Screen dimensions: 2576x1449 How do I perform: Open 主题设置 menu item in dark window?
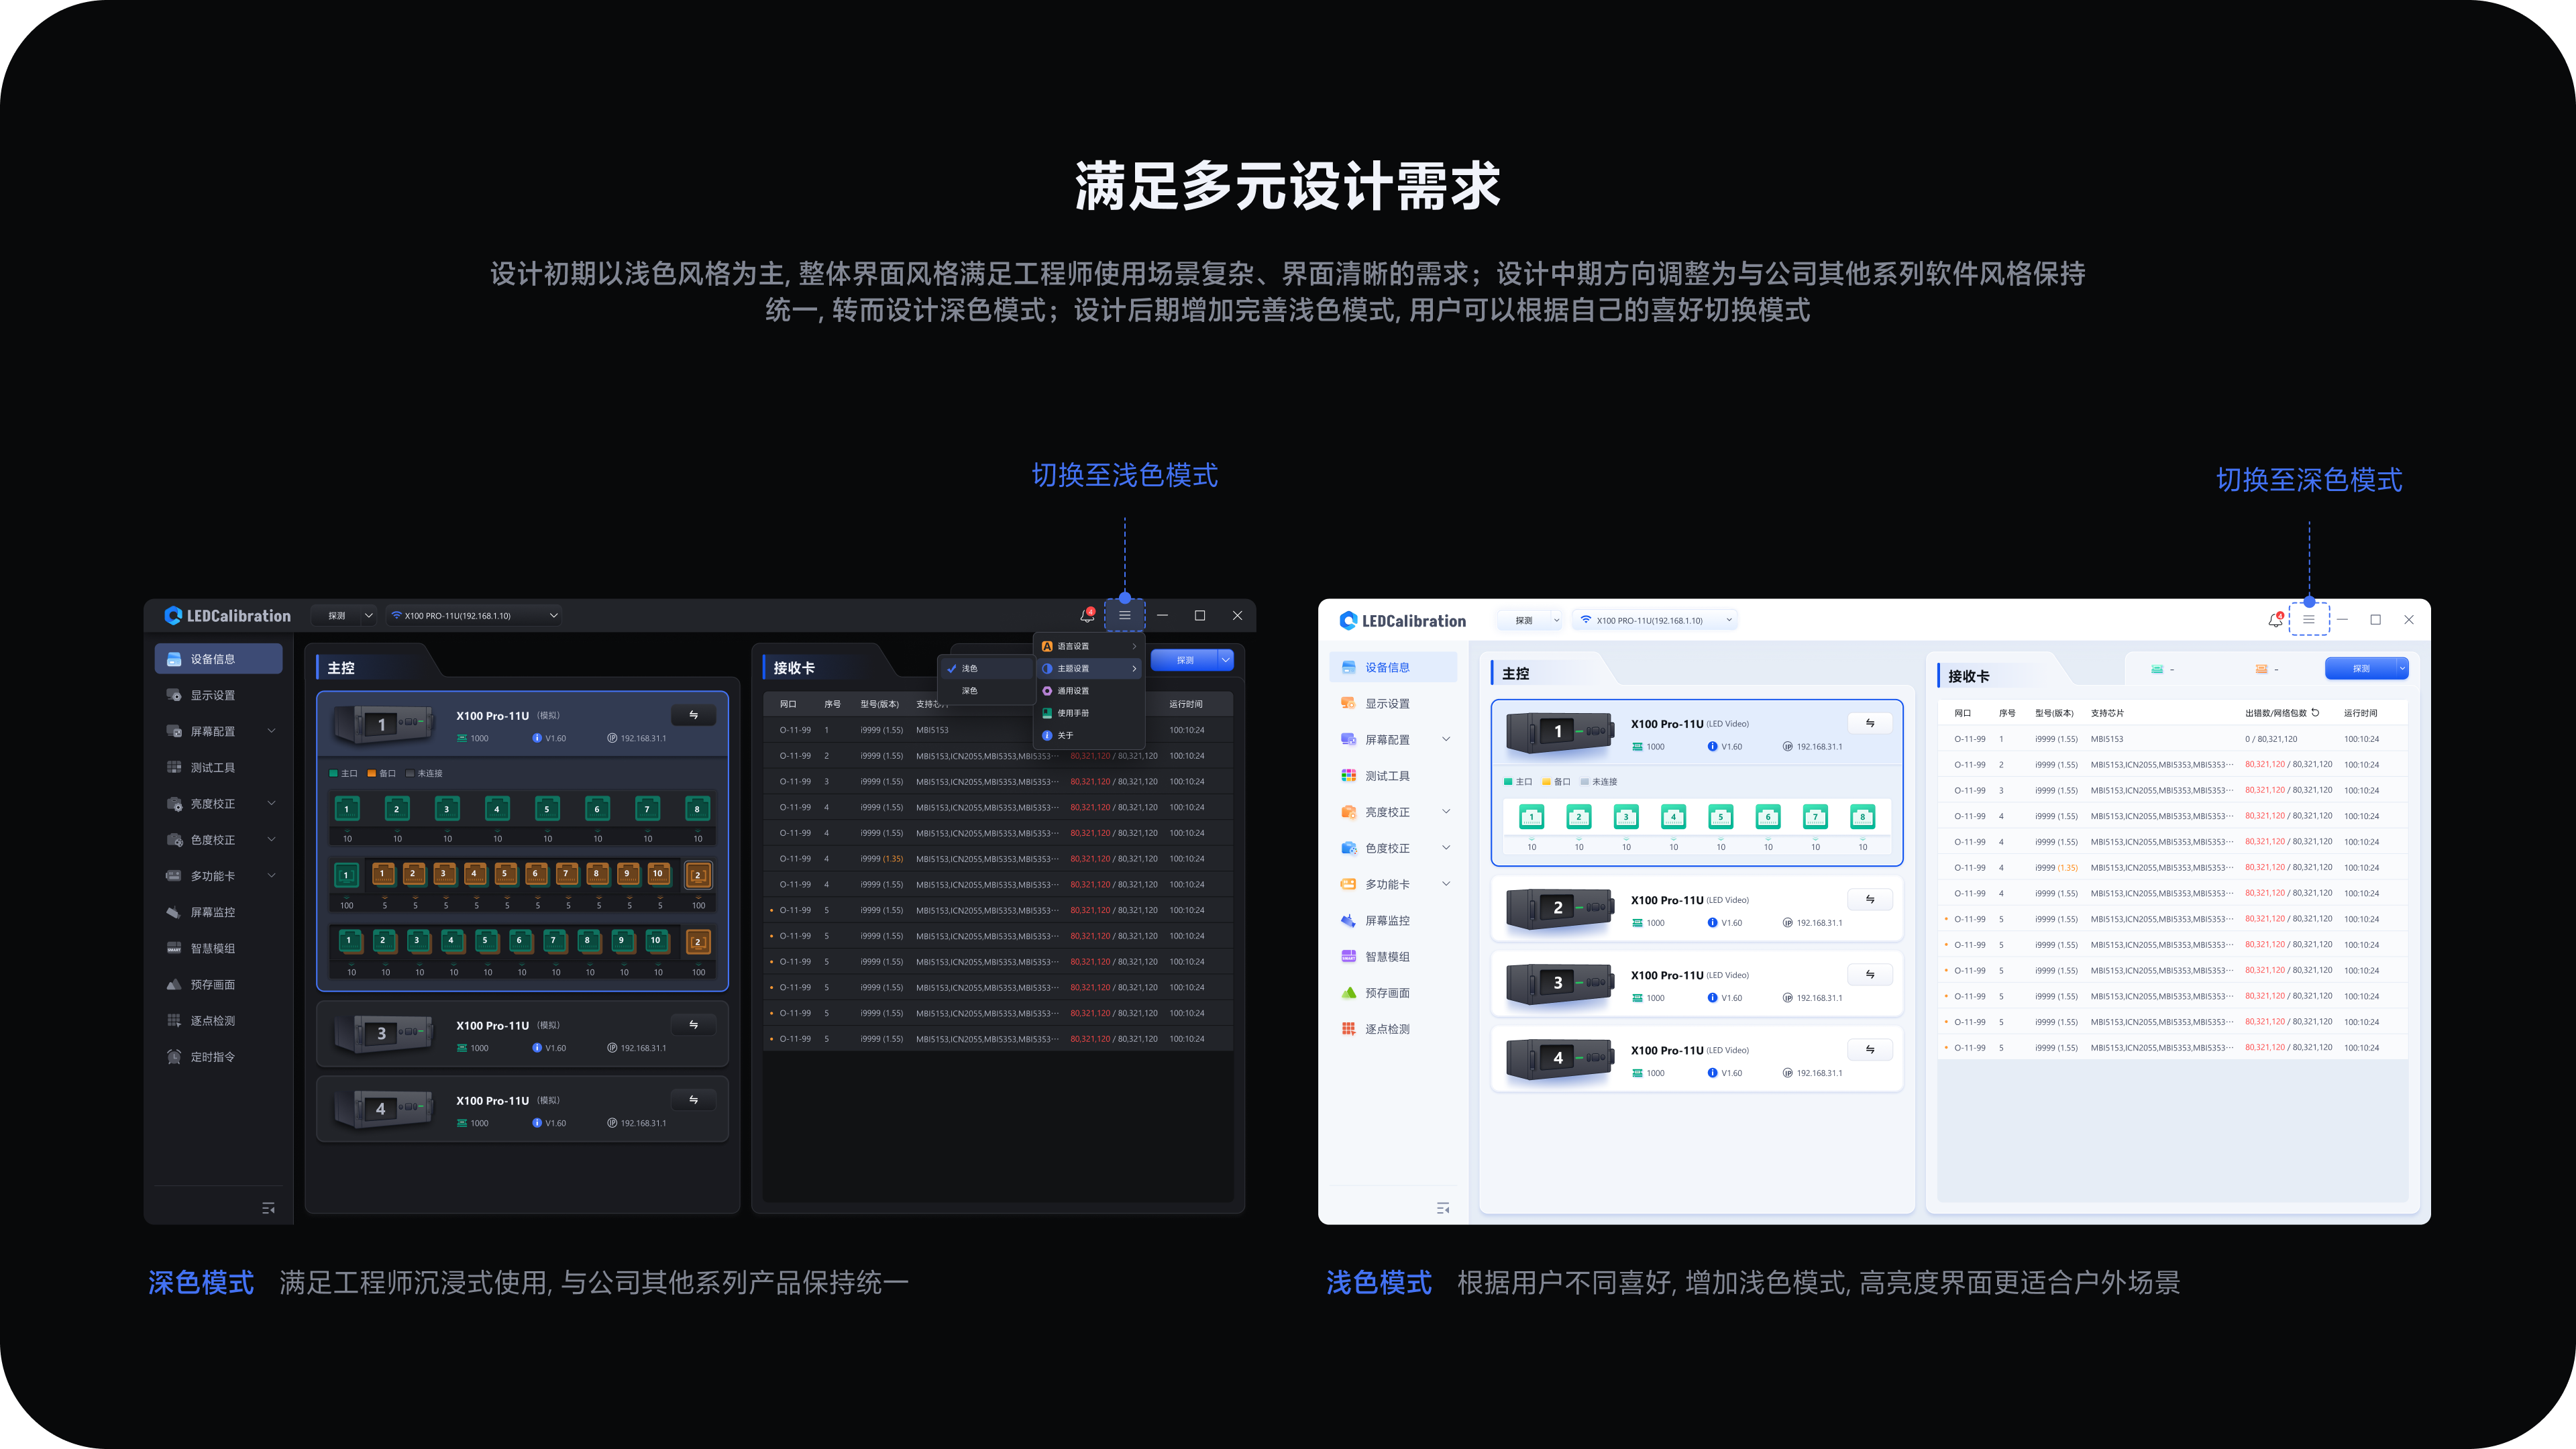pyautogui.click(x=1089, y=668)
